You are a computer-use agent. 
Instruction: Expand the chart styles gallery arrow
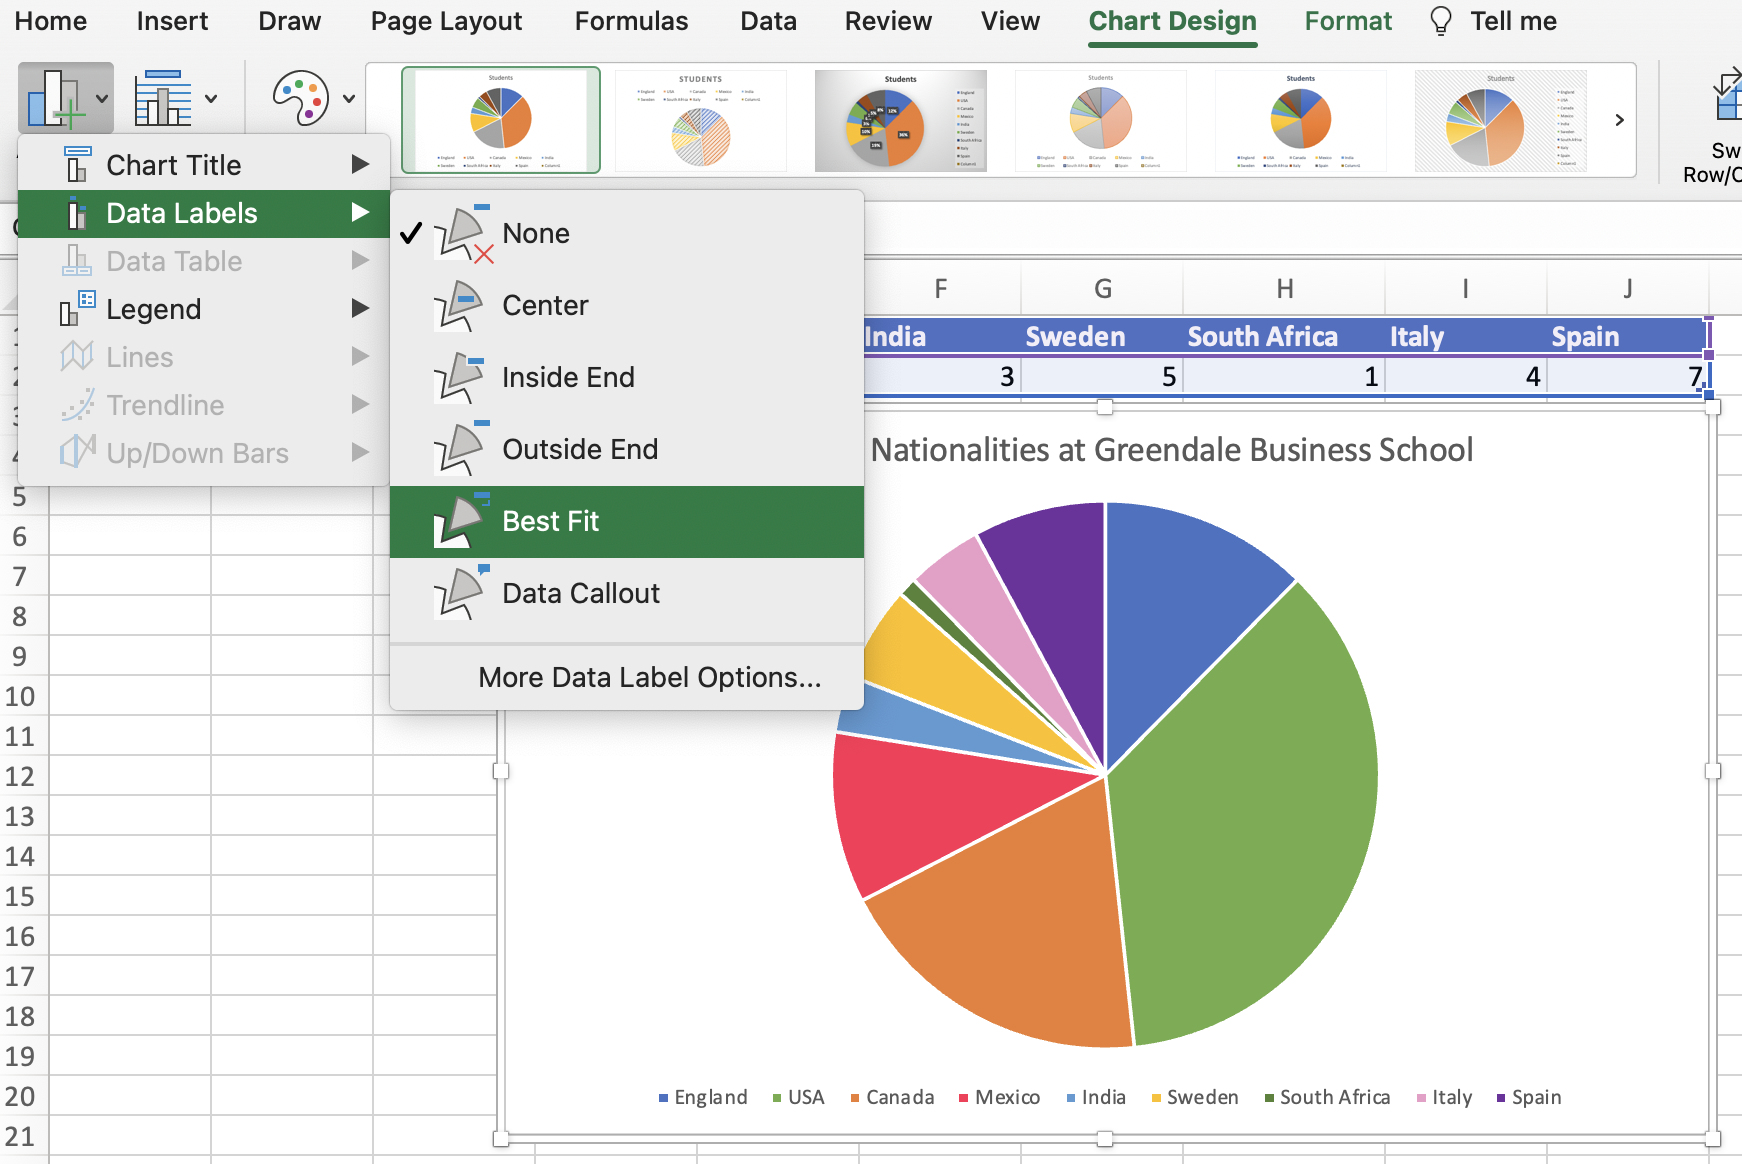(1618, 119)
